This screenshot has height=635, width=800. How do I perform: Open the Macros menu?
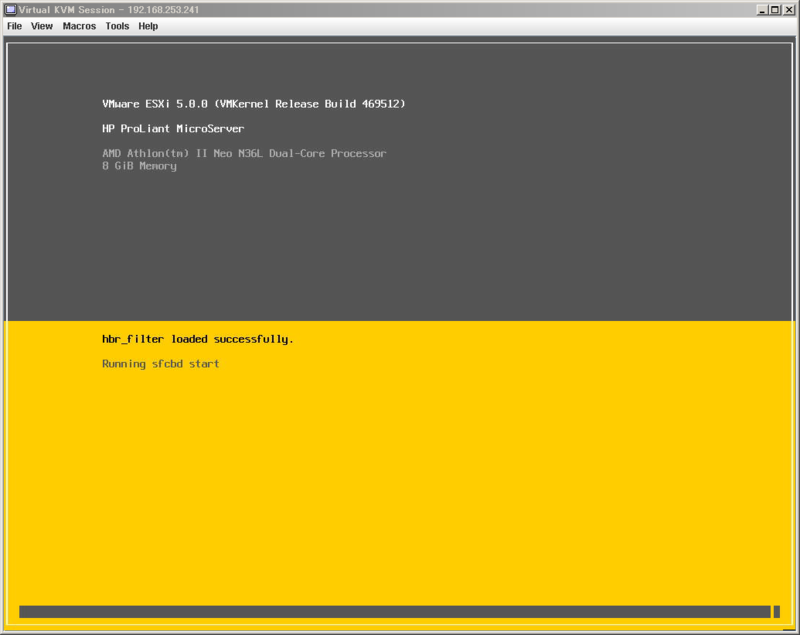tap(79, 26)
